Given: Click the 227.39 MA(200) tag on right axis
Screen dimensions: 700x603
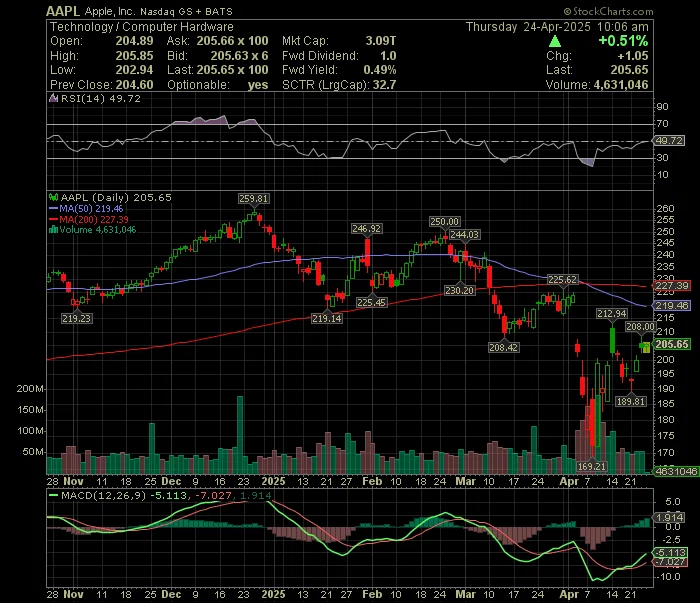Looking at the screenshot, I should [672, 286].
